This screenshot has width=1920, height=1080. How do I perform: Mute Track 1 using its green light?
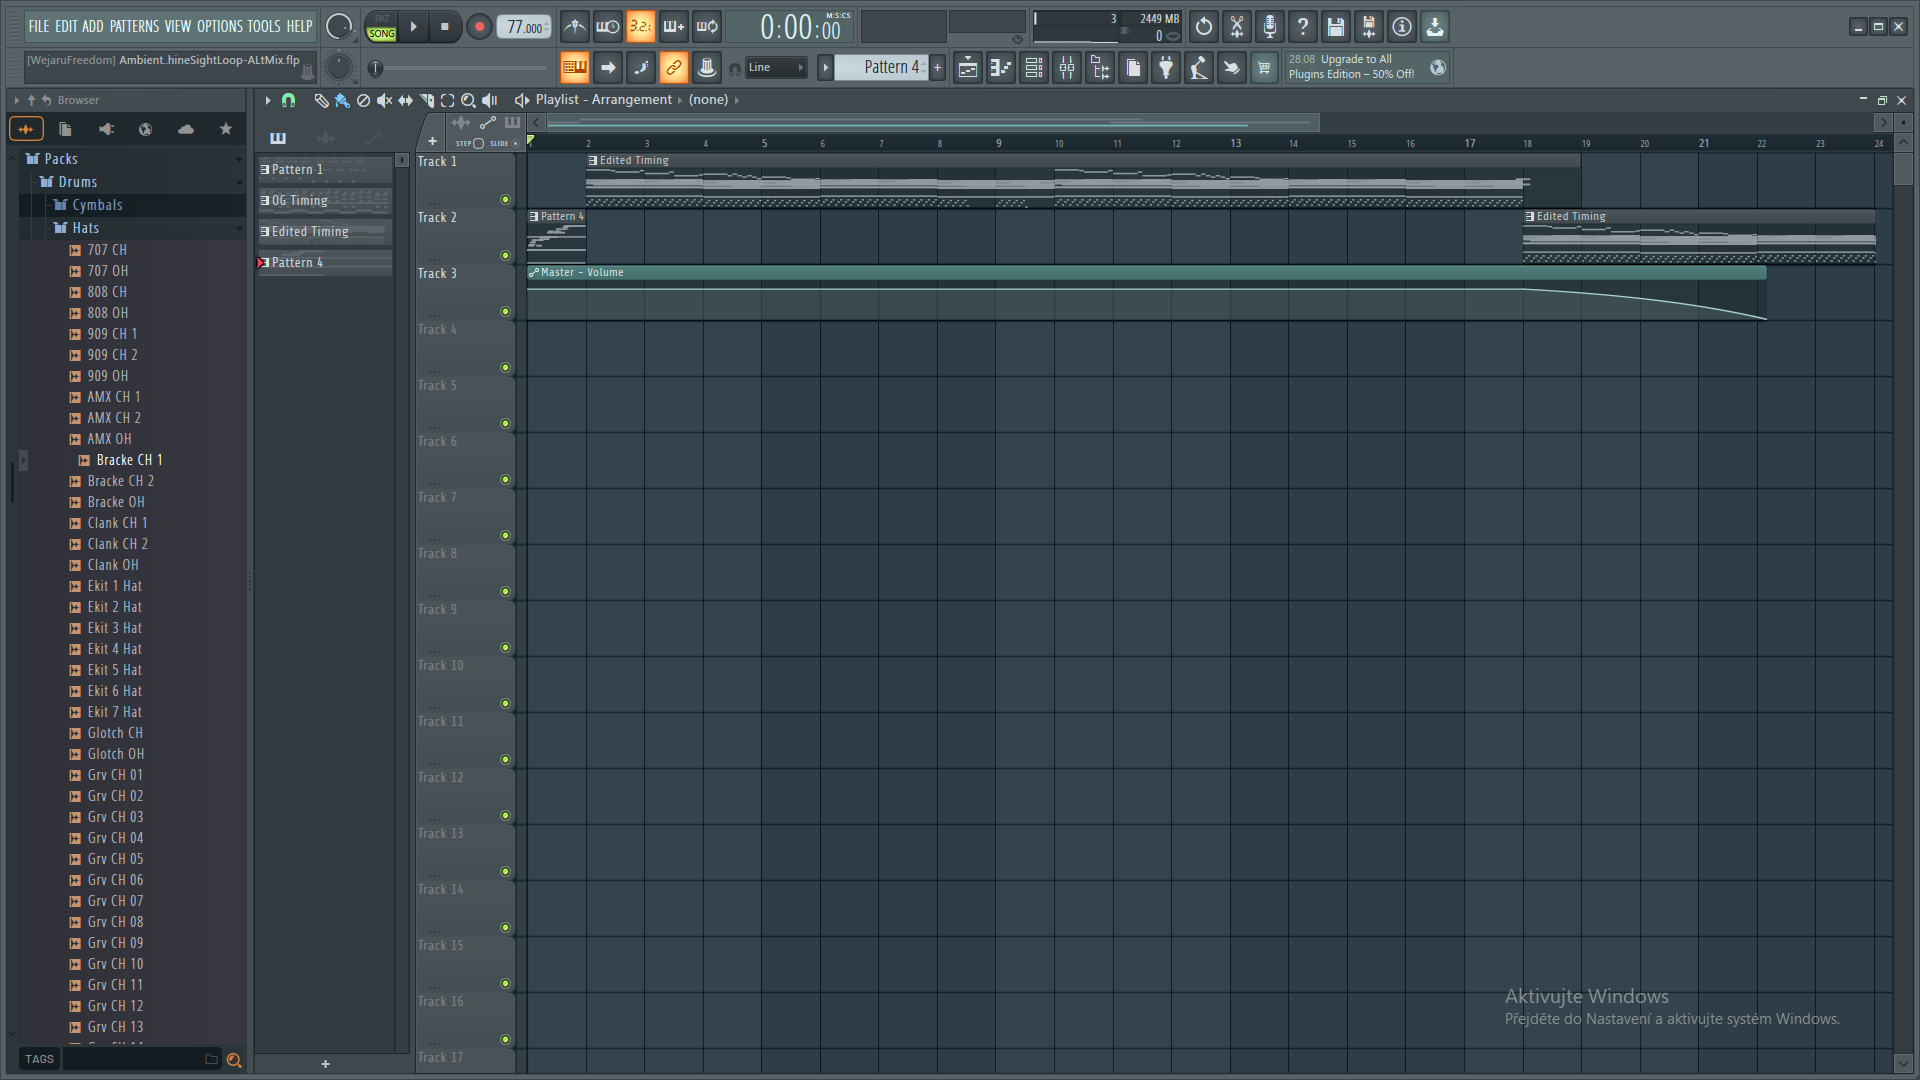click(x=505, y=200)
